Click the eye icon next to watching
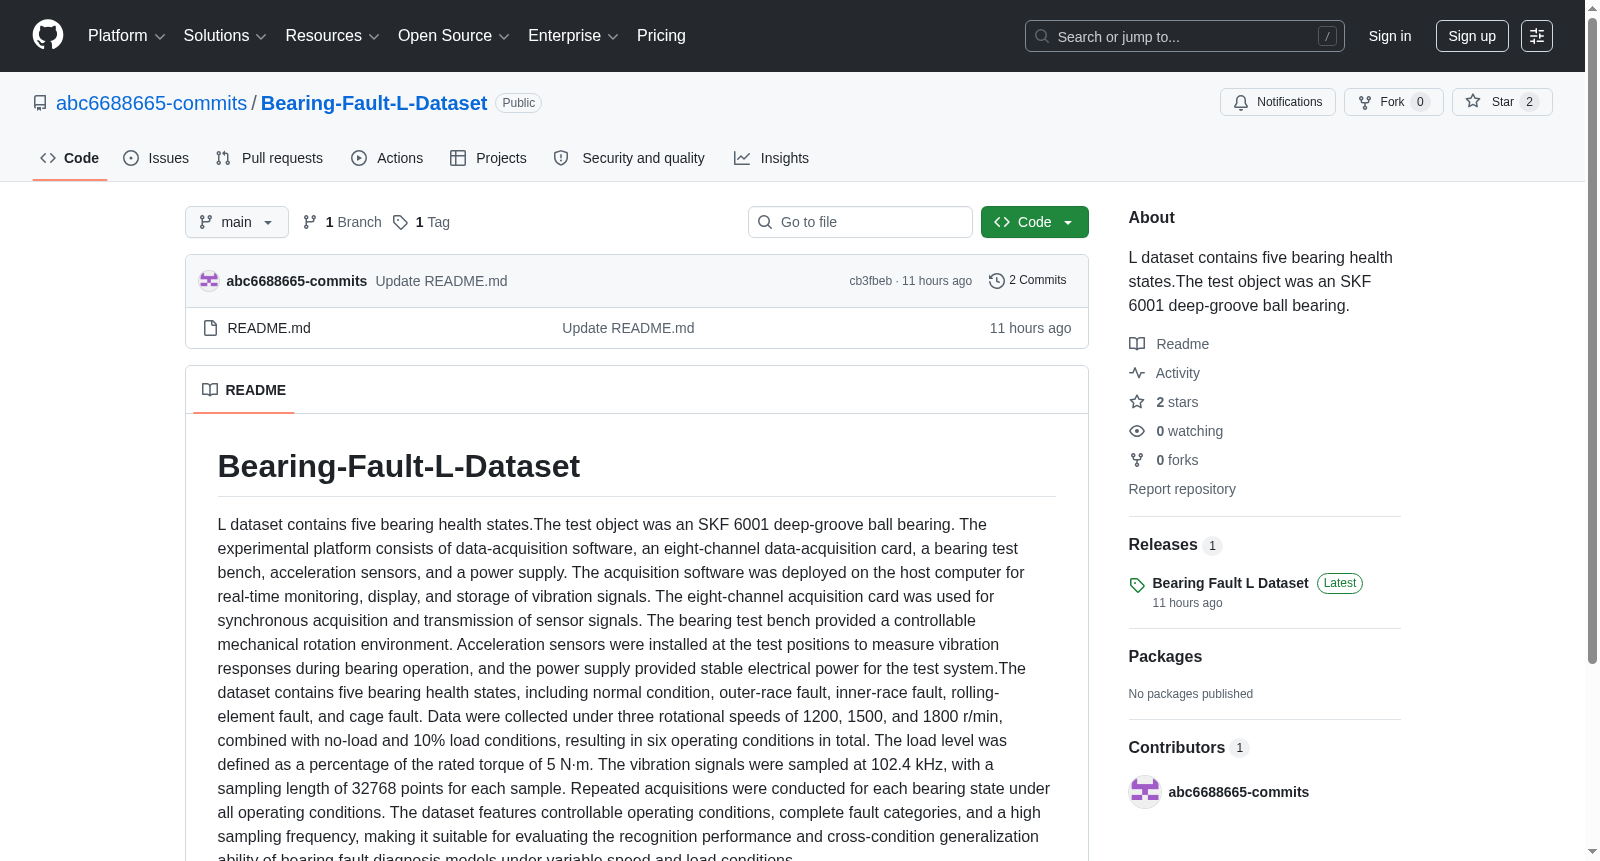1600x861 pixels. point(1137,431)
